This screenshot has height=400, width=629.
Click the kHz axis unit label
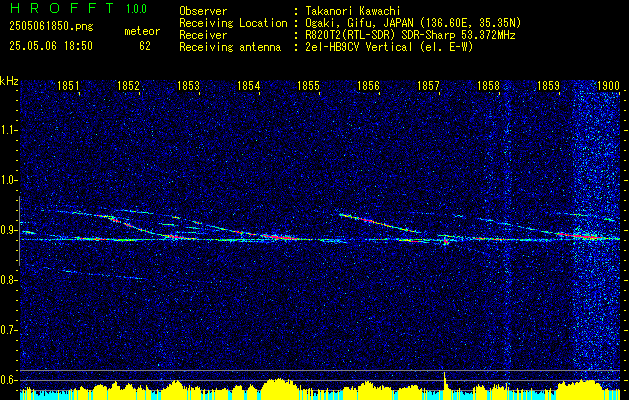click(x=9, y=81)
